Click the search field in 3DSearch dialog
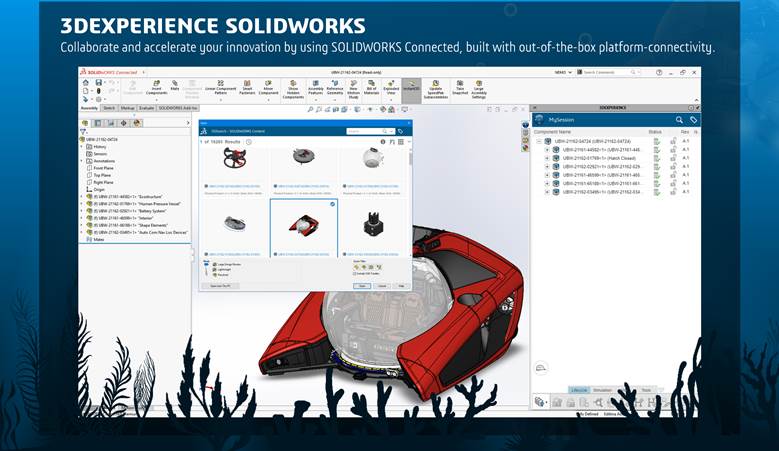Image resolution: width=779 pixels, height=451 pixels. [362, 131]
